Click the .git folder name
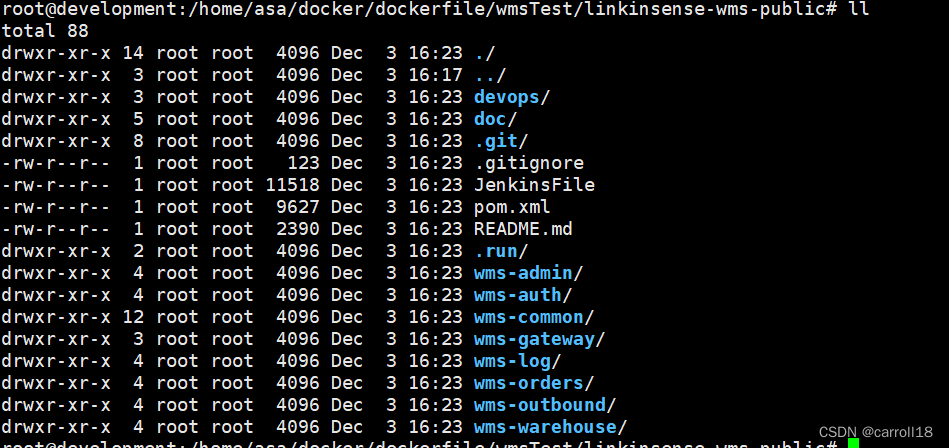 [496, 141]
